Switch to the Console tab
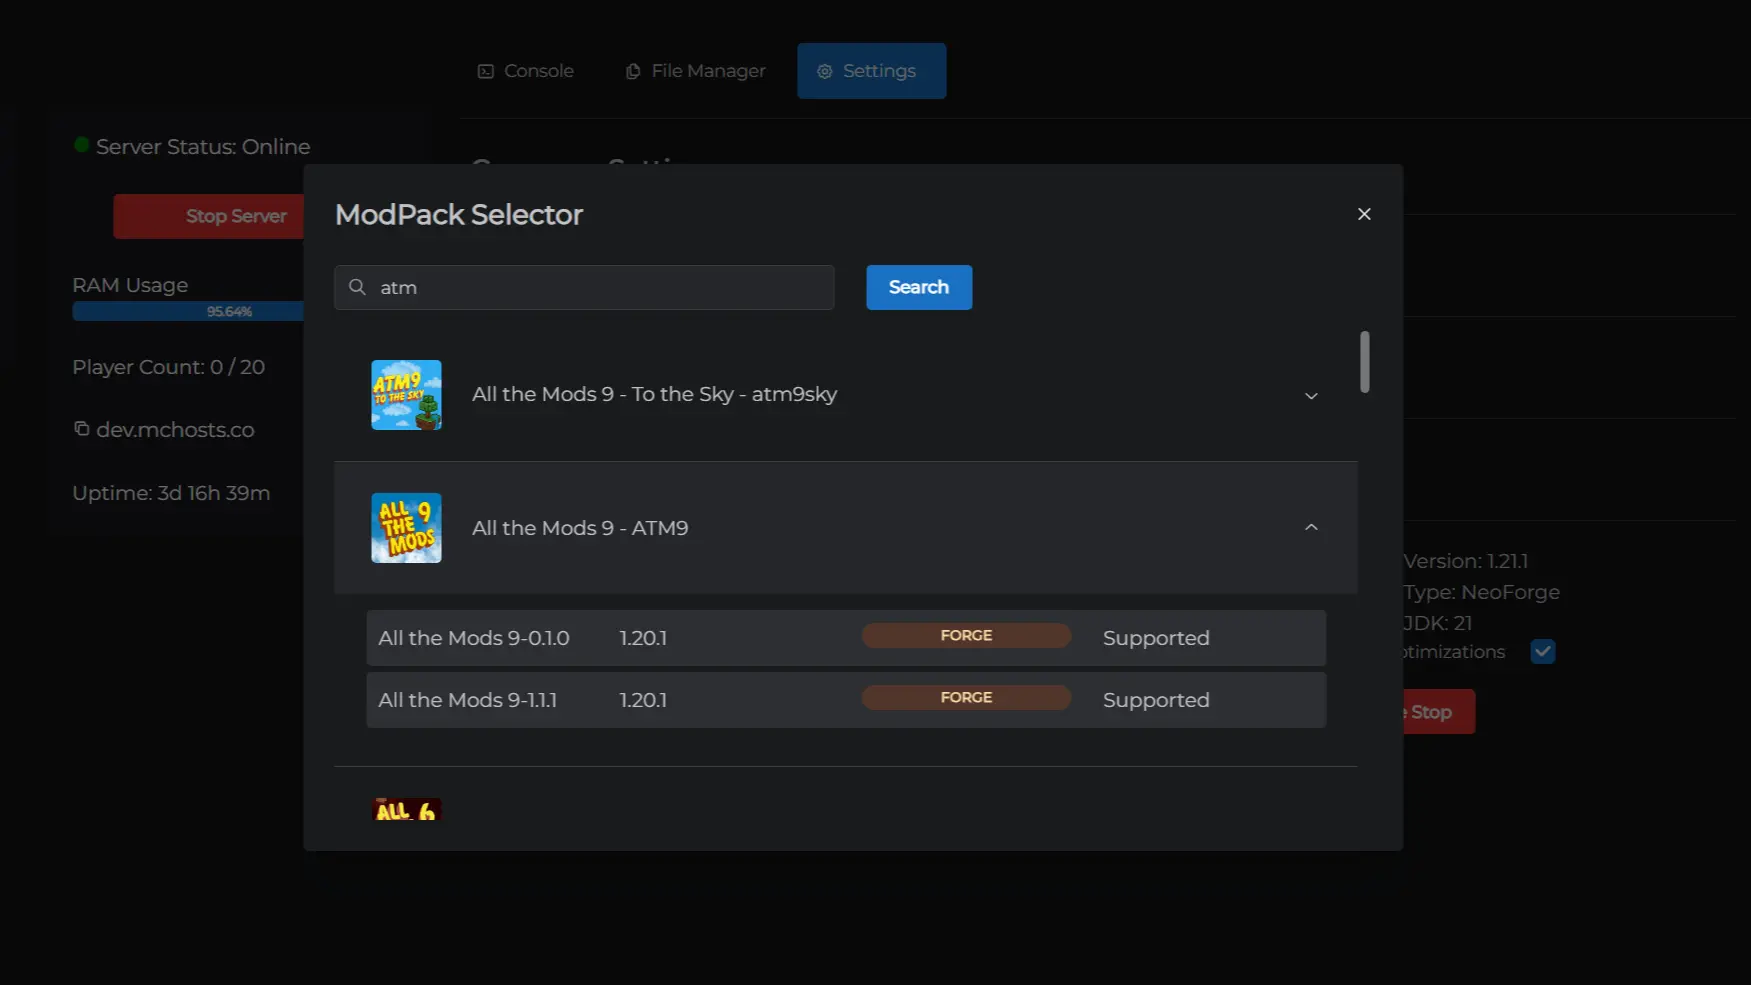This screenshot has height=985, width=1751. tap(525, 70)
